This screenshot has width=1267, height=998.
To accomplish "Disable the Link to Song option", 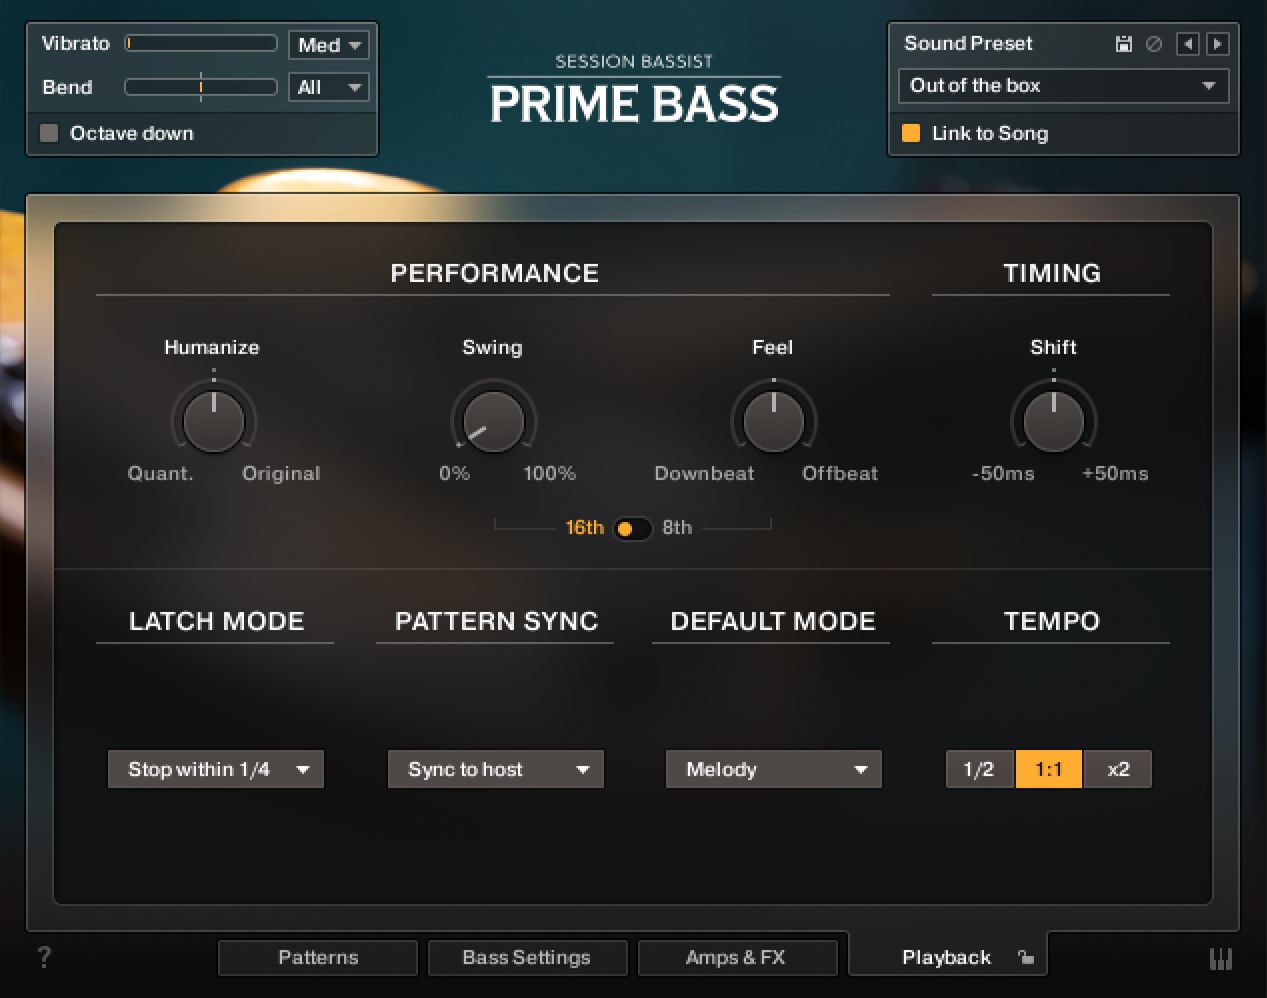I will pyautogui.click(x=910, y=133).
